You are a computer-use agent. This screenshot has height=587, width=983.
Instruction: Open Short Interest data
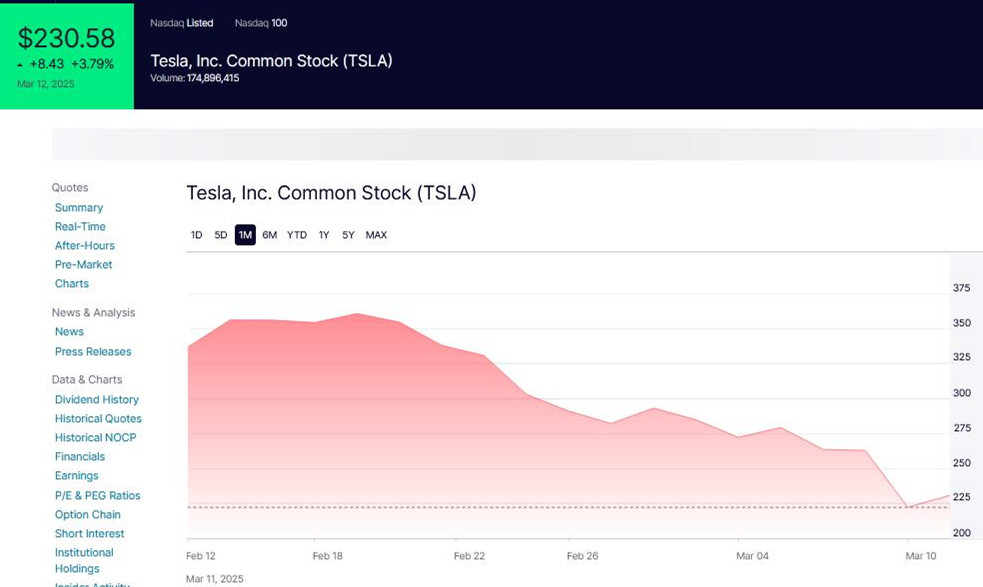click(x=90, y=534)
